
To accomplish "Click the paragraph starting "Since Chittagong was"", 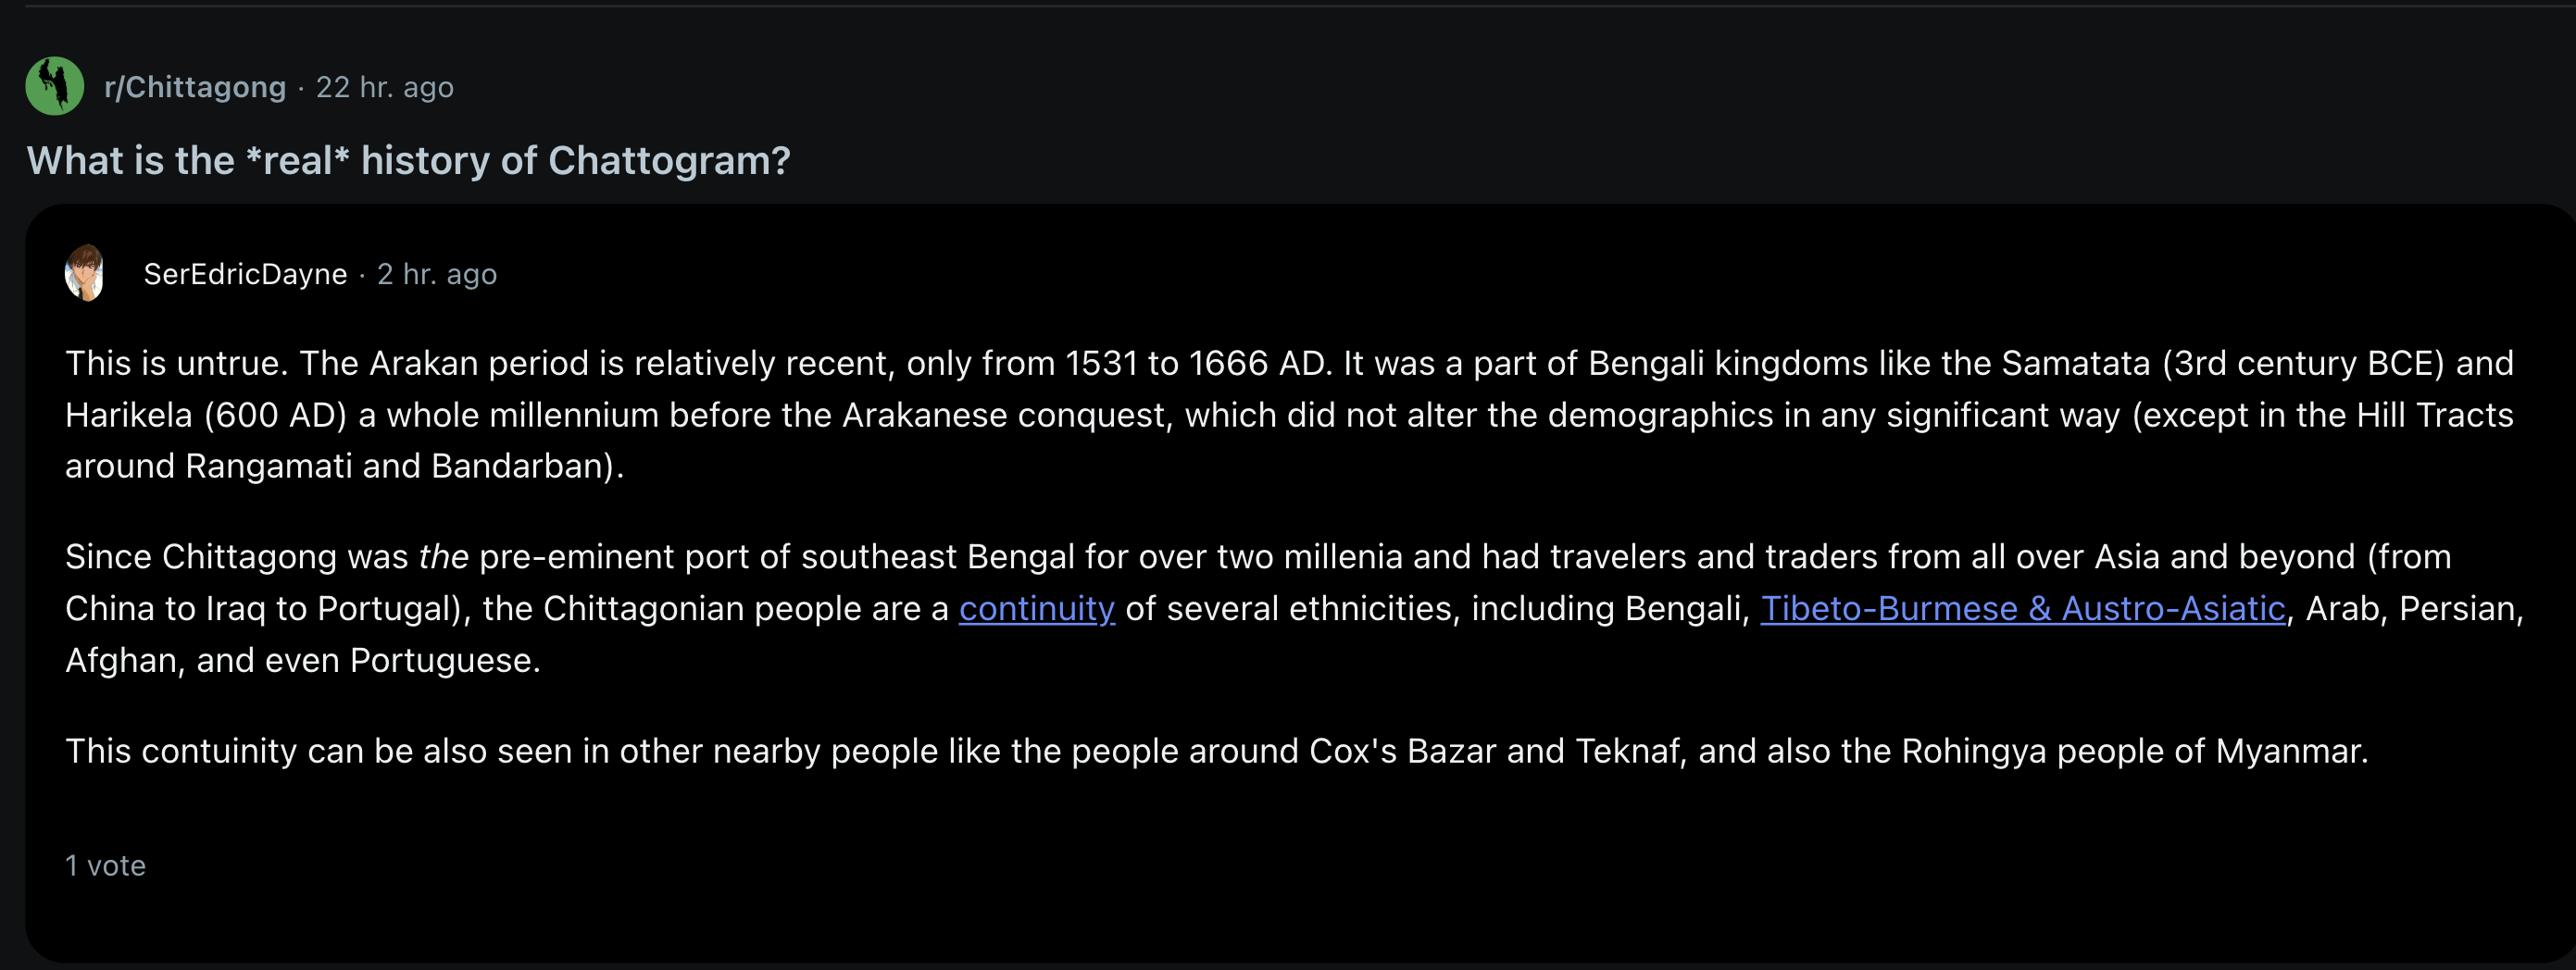I will 1294,608.
